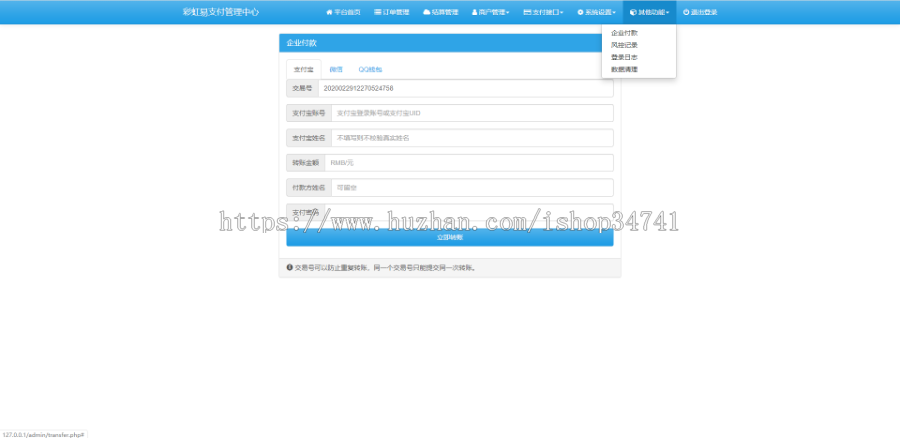
Task: Go to 平台首页 via the home icon link
Action: click(343, 12)
